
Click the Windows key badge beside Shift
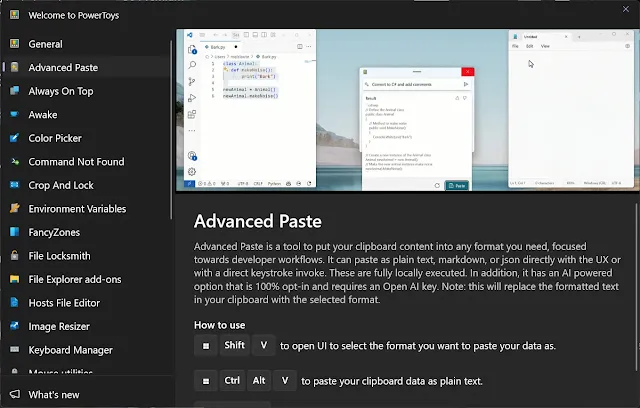[x=206, y=345]
